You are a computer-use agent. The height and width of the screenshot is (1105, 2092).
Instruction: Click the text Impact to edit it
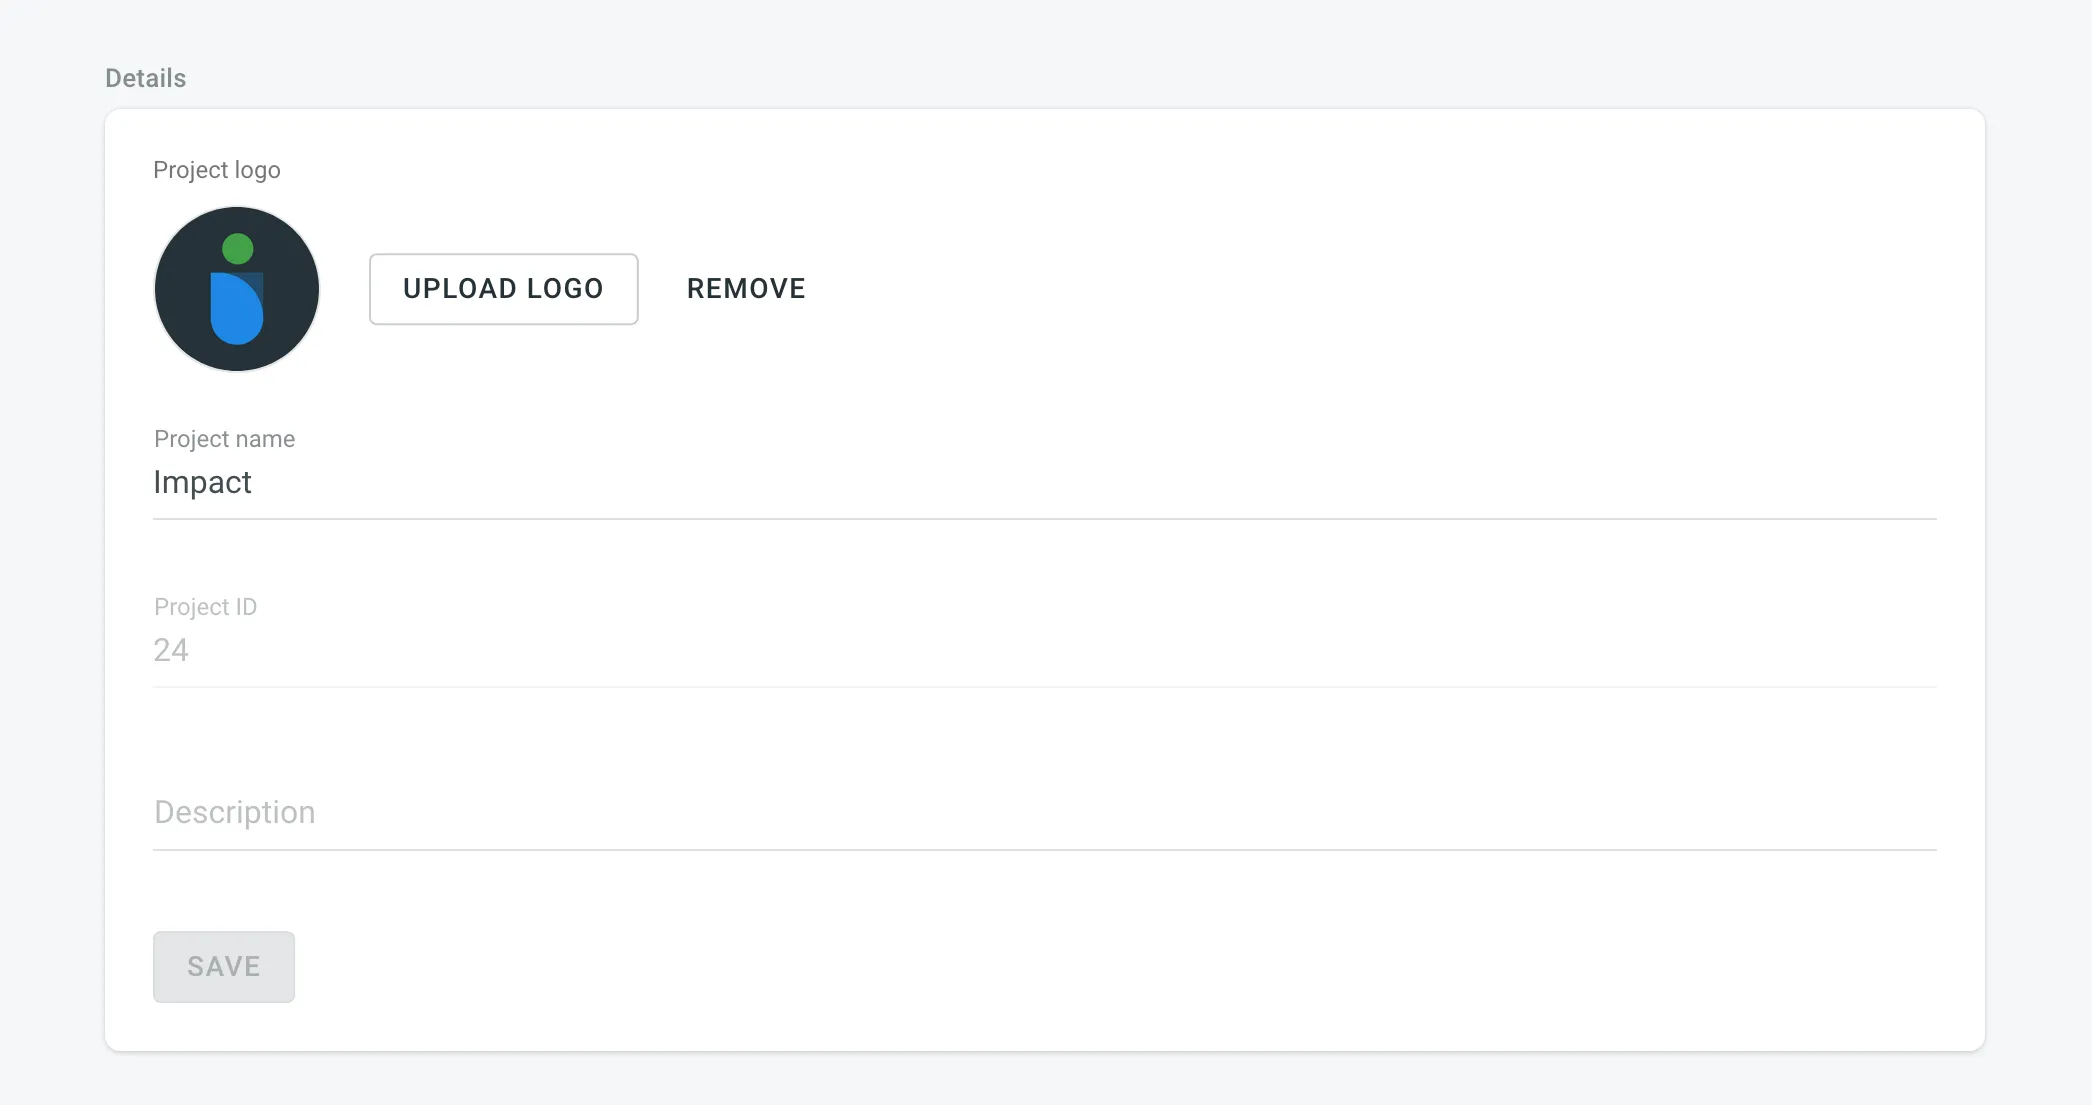pyautogui.click(x=202, y=482)
